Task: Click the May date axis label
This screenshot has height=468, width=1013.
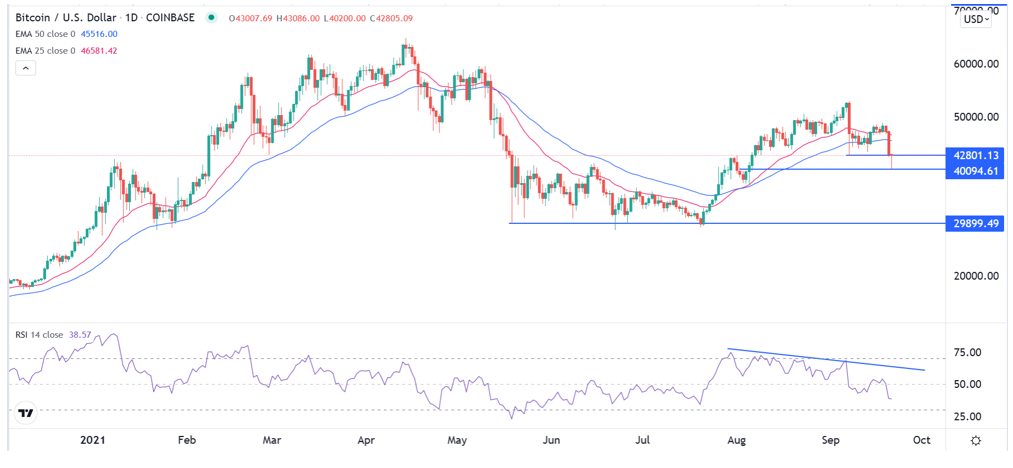Action: 457,441
